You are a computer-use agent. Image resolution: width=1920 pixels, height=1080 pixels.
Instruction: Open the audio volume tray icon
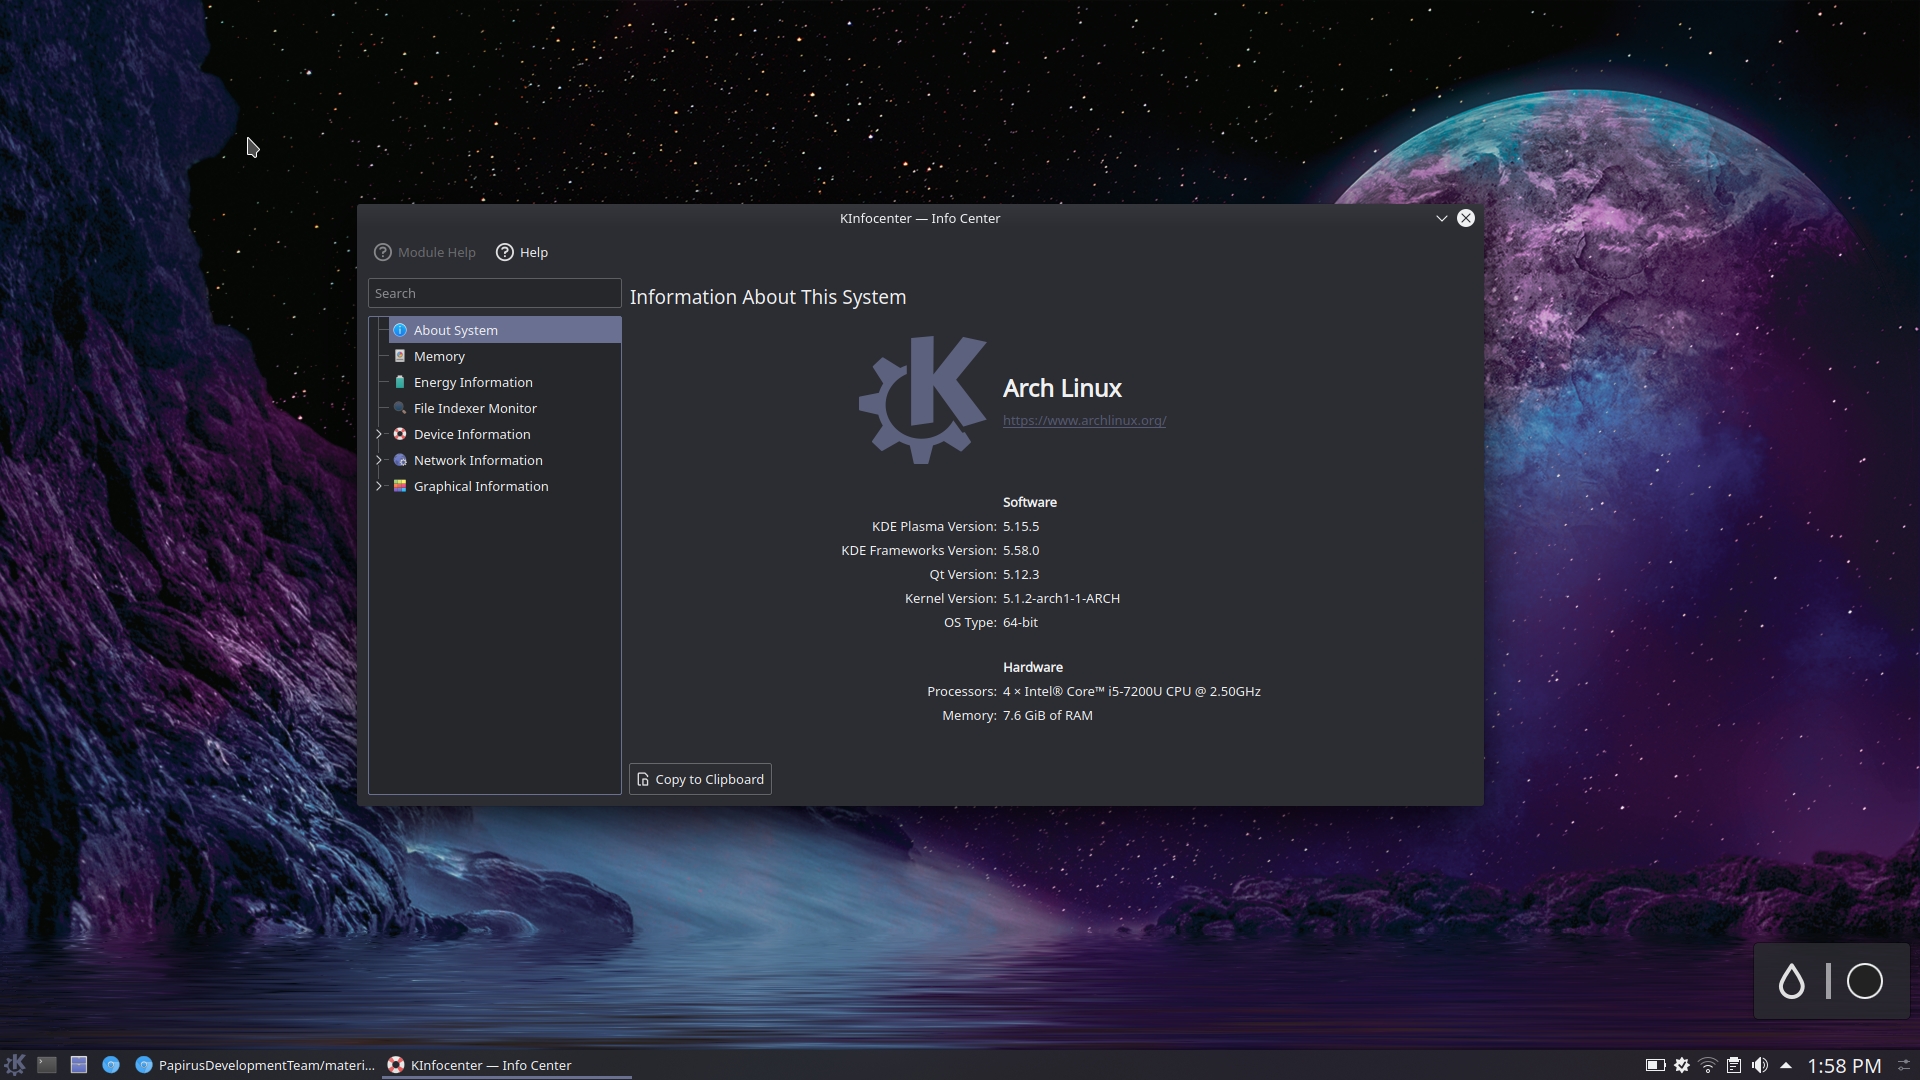[x=1760, y=1065]
